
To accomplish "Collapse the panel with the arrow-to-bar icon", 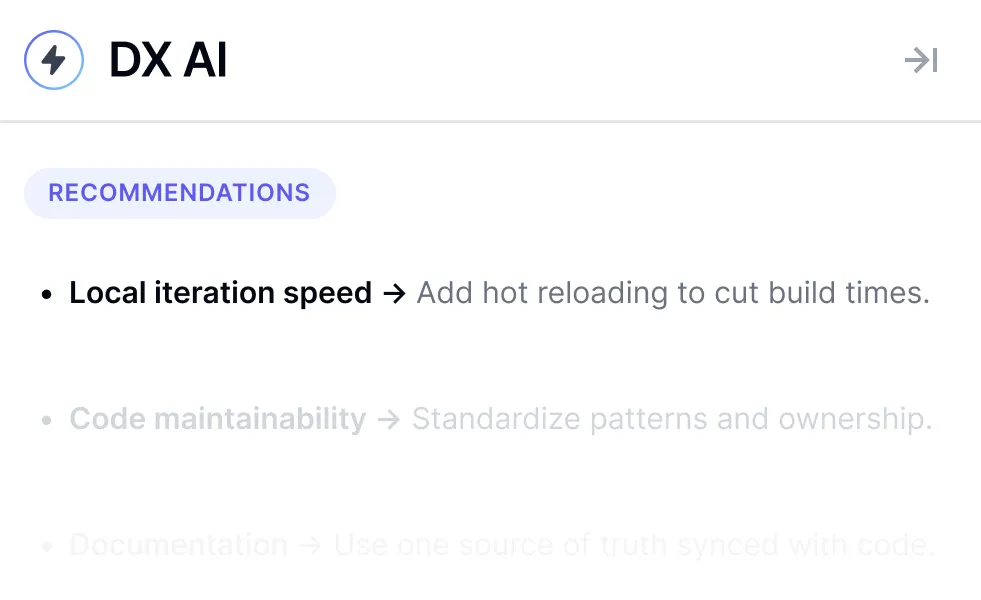I will 921,61.
